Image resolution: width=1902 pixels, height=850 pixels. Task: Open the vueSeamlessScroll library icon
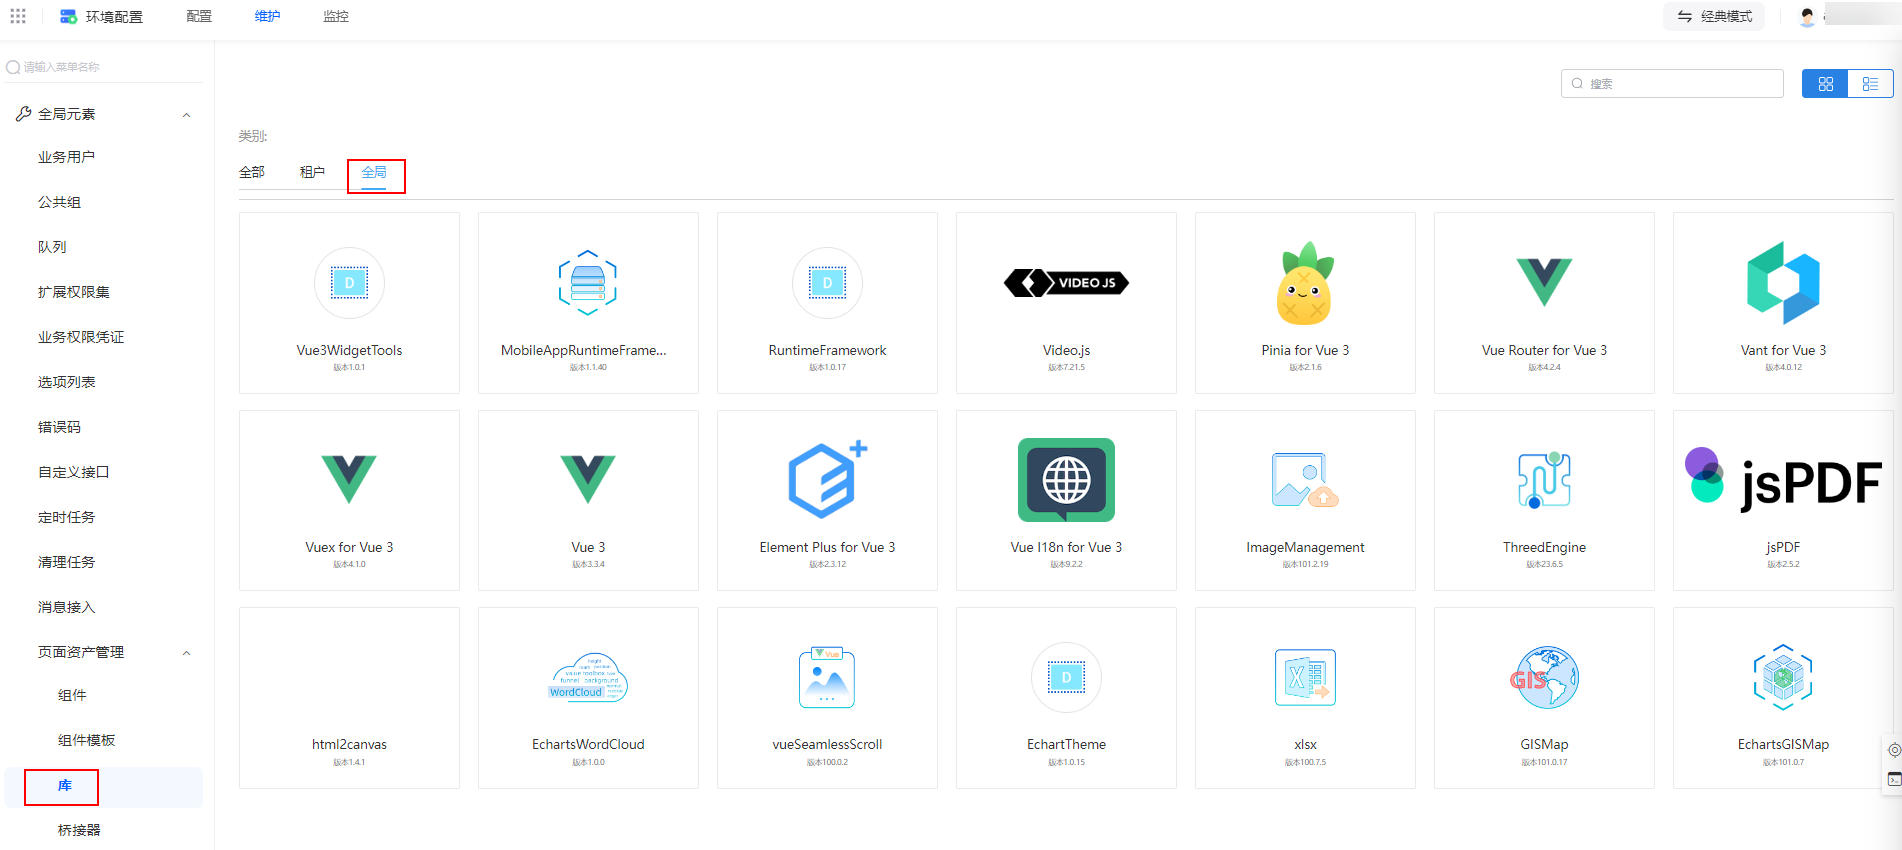827,677
